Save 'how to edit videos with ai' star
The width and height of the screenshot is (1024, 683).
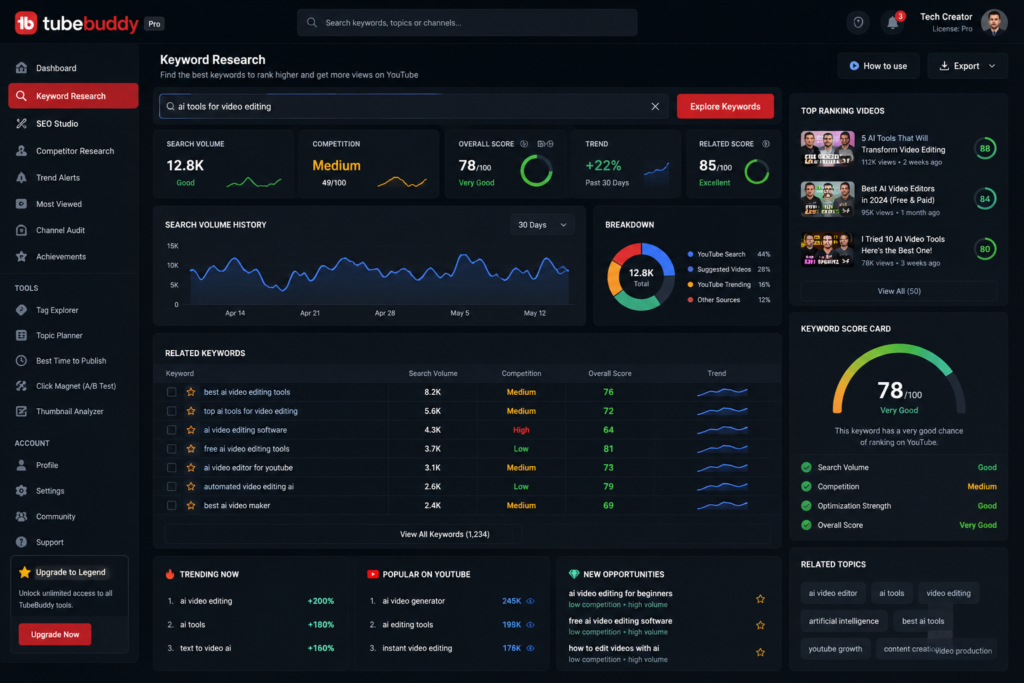[x=760, y=652]
